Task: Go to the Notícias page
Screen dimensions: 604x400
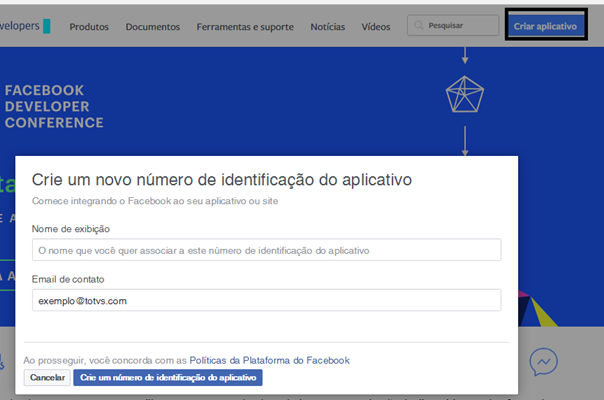Action: [328, 27]
